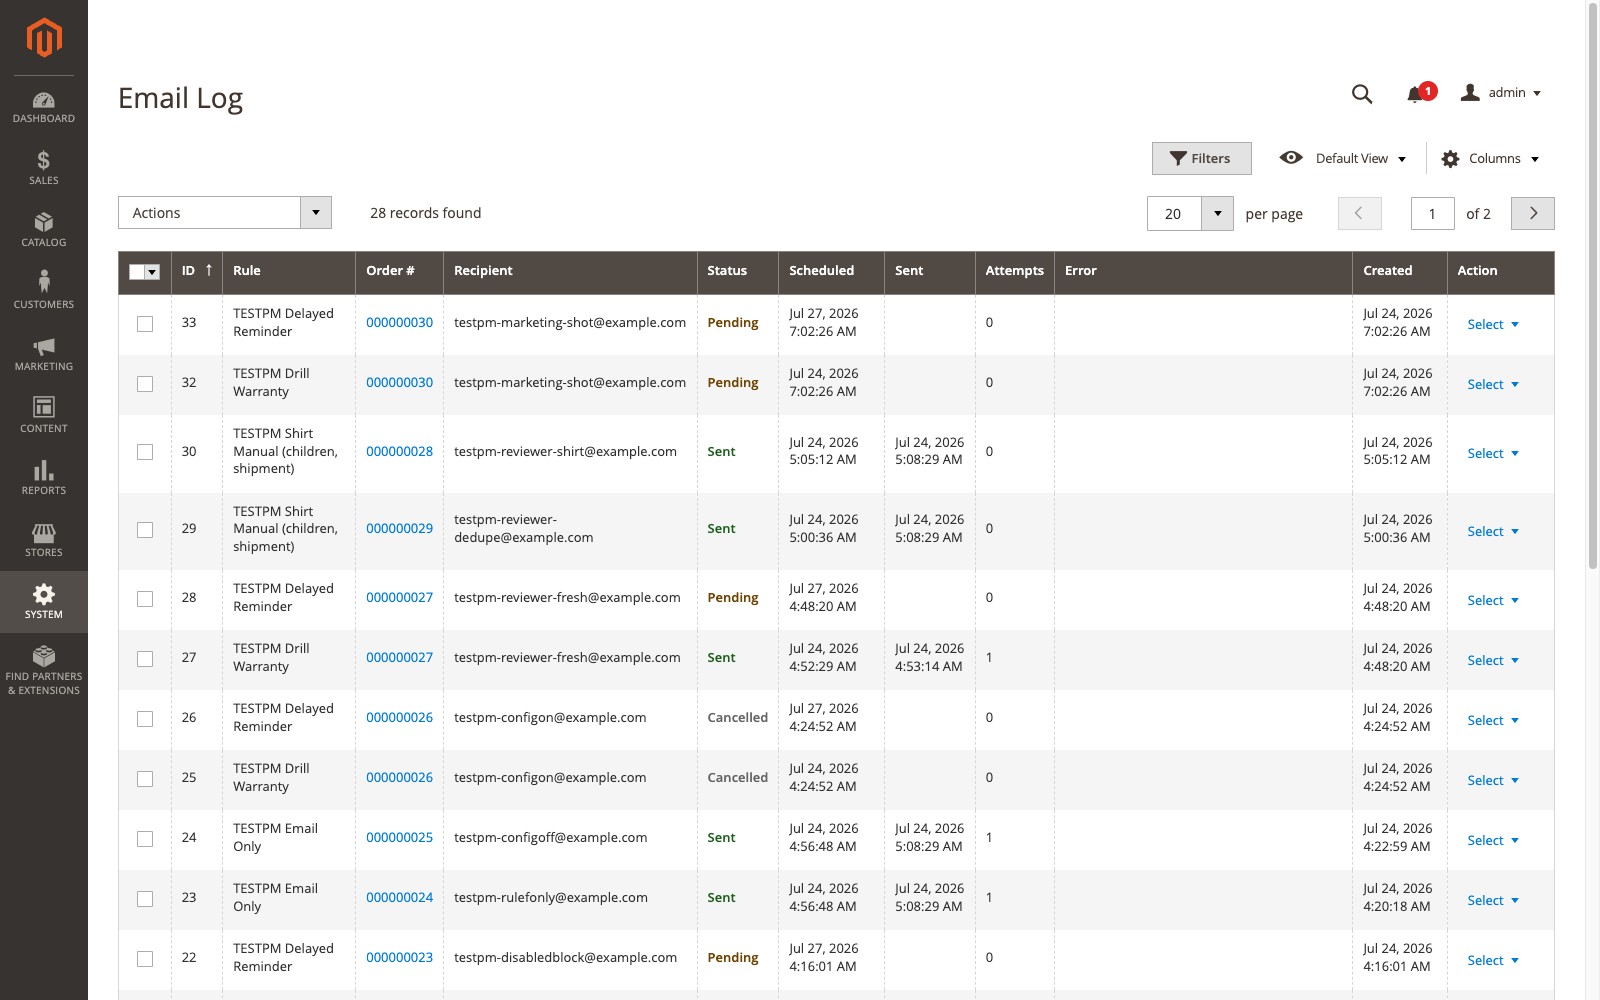Tick the checkbox for row ID 33
Image resolution: width=1600 pixels, height=1000 pixels.
click(x=145, y=324)
